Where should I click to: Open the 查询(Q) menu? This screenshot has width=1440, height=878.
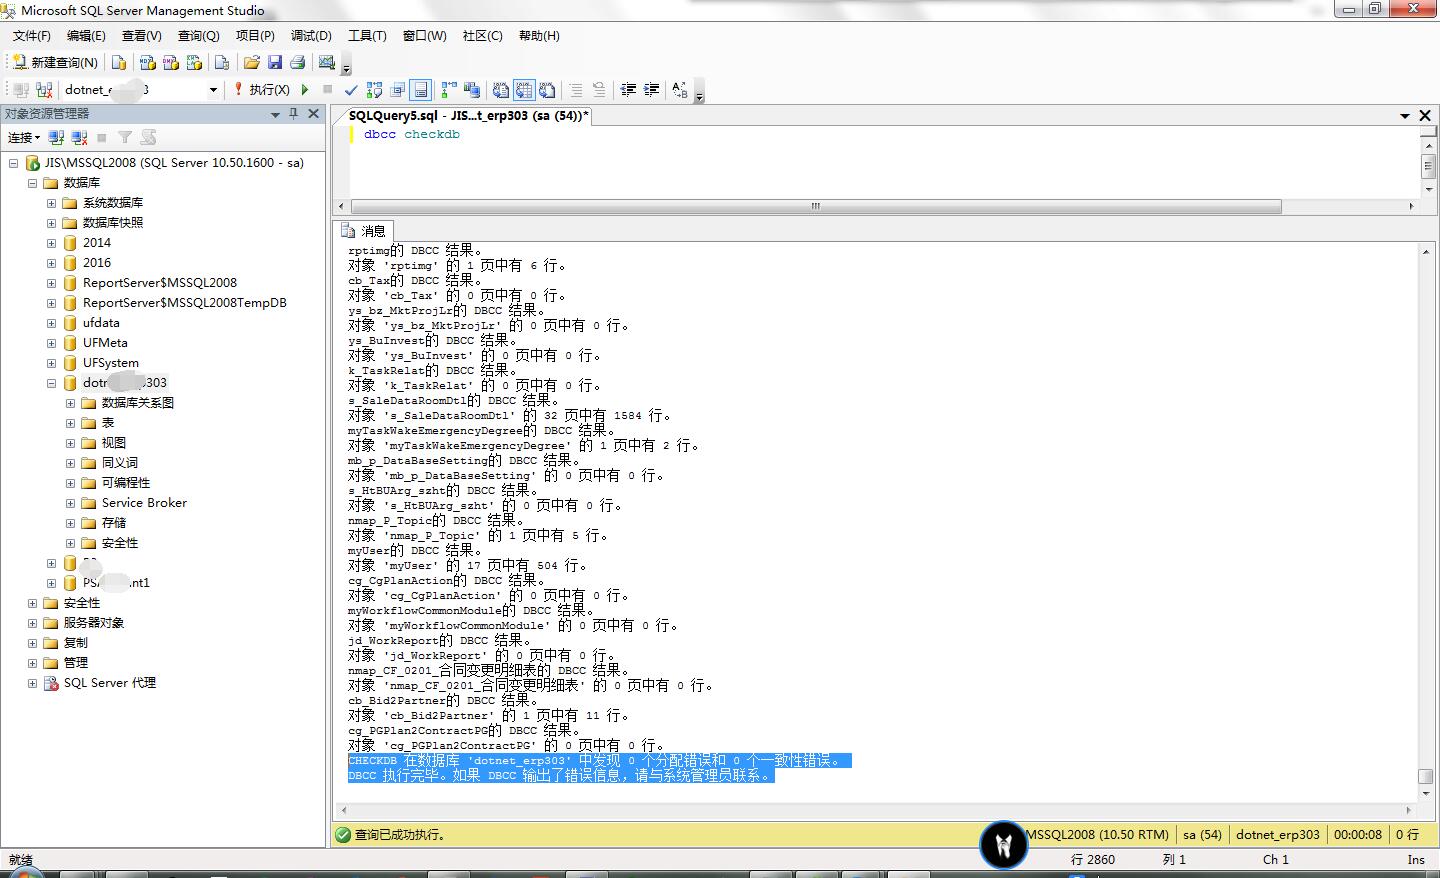[198, 35]
